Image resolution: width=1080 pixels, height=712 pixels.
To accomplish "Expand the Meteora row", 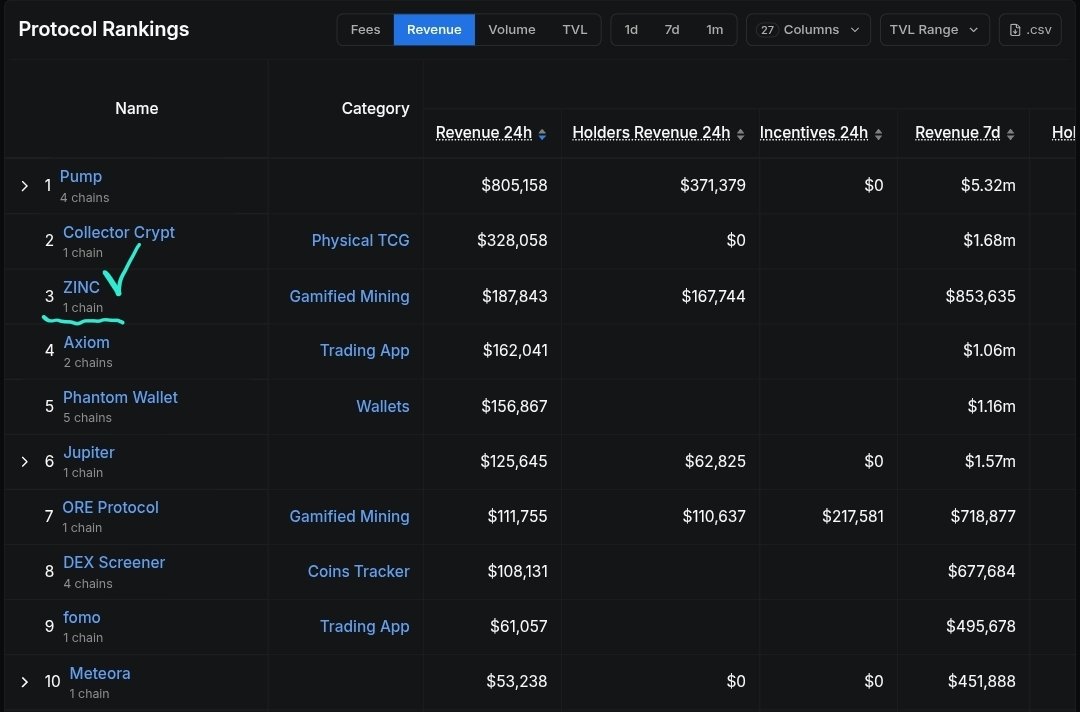I will (x=25, y=682).
